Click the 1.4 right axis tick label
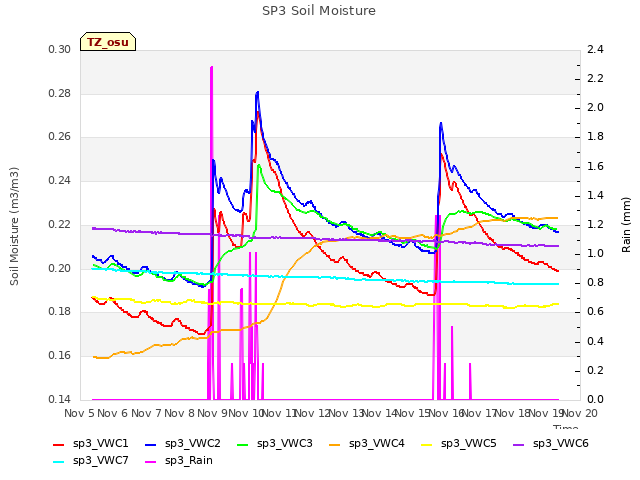640x480 pixels. pyautogui.click(x=595, y=196)
